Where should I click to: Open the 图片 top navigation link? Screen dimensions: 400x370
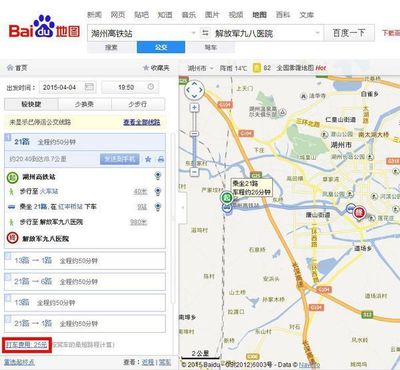coord(212,15)
